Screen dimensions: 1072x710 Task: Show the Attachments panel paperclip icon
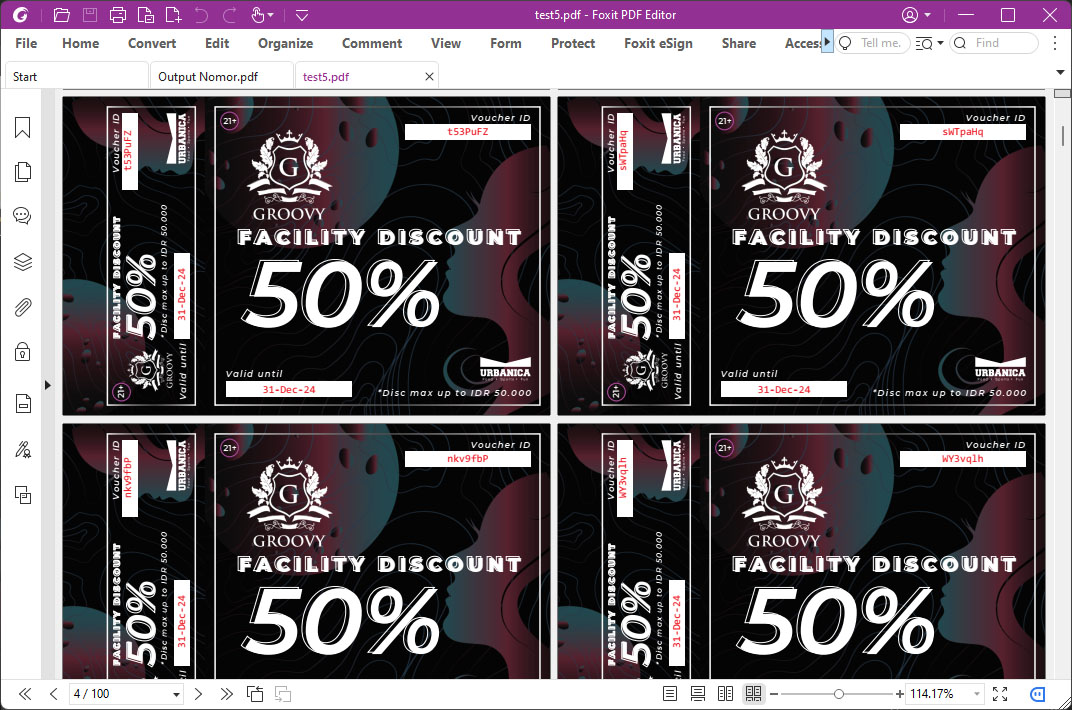pyautogui.click(x=22, y=307)
